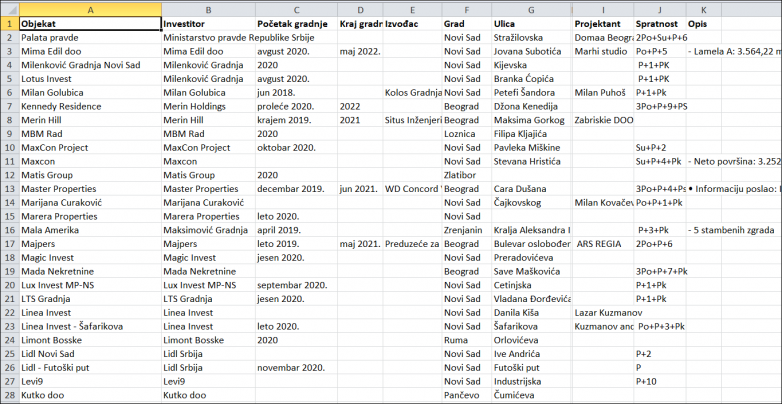Select the Stražilovska street cell
Image resolution: width=782 pixels, height=404 pixels.
(531, 36)
